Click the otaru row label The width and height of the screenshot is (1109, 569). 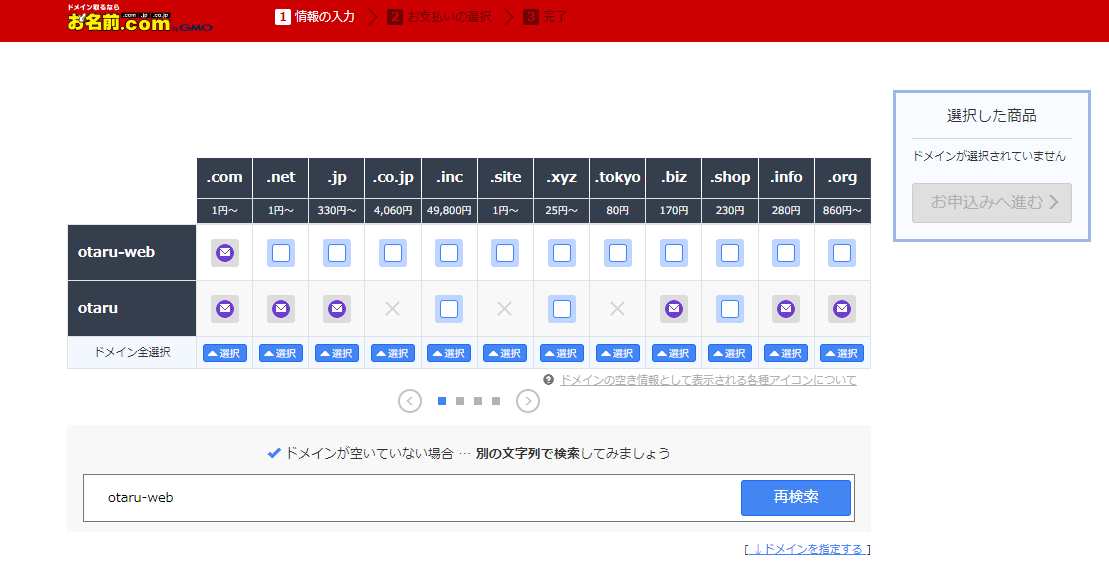coord(132,308)
